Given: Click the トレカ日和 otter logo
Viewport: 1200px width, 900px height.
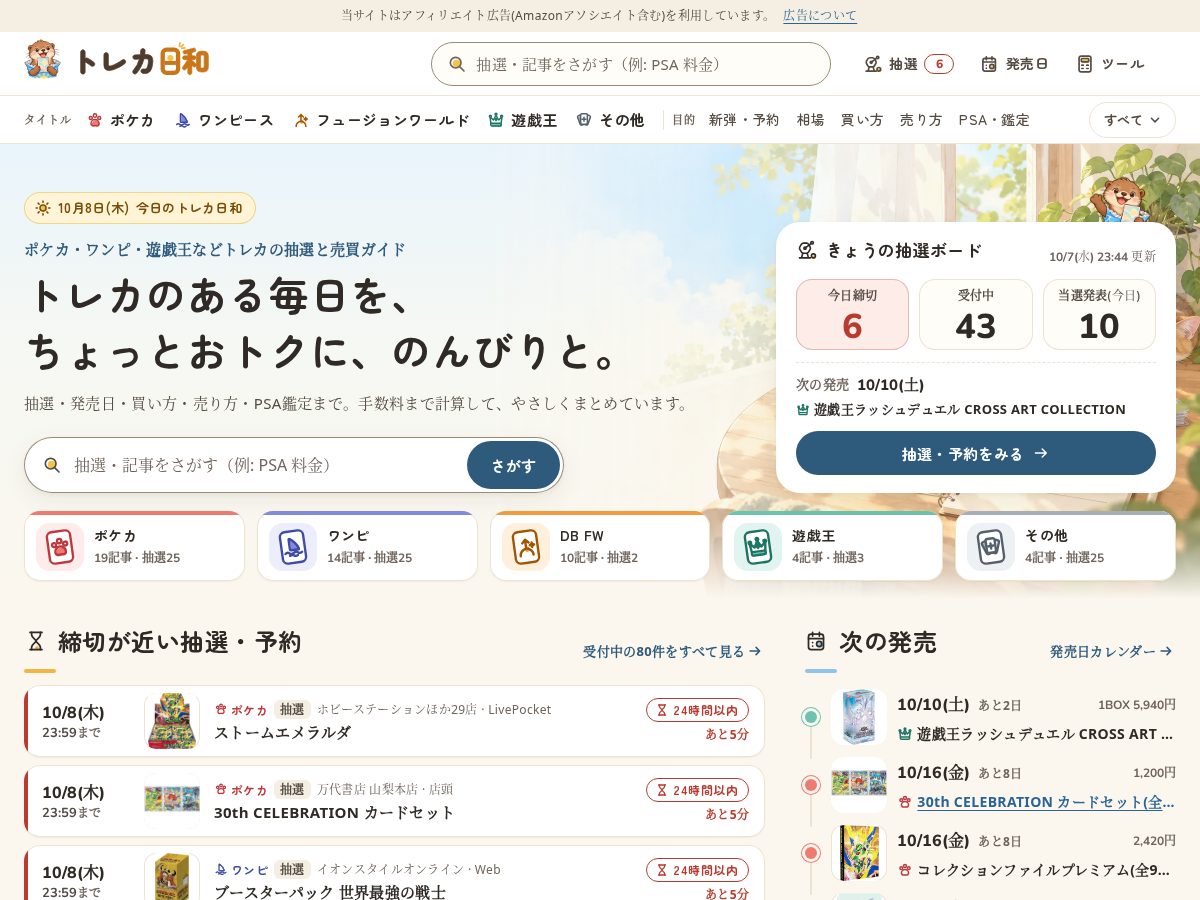Looking at the screenshot, I should 117,62.
